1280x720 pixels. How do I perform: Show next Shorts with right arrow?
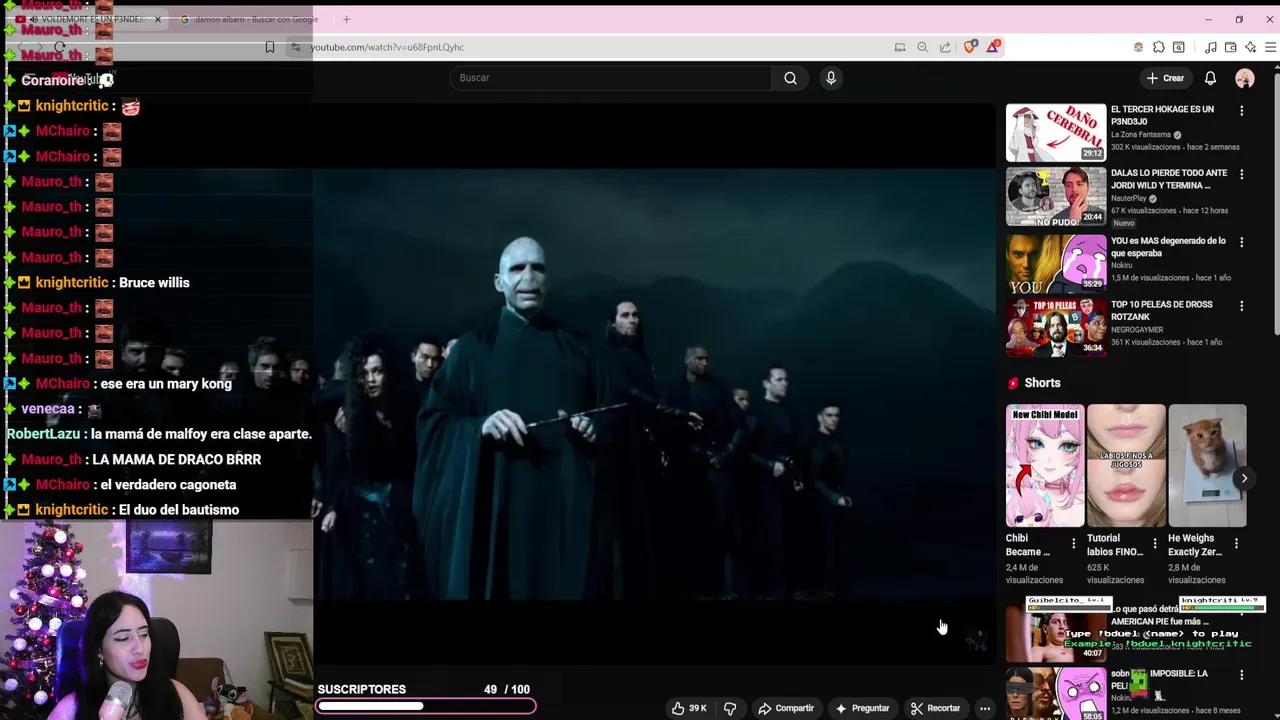tap(1244, 478)
